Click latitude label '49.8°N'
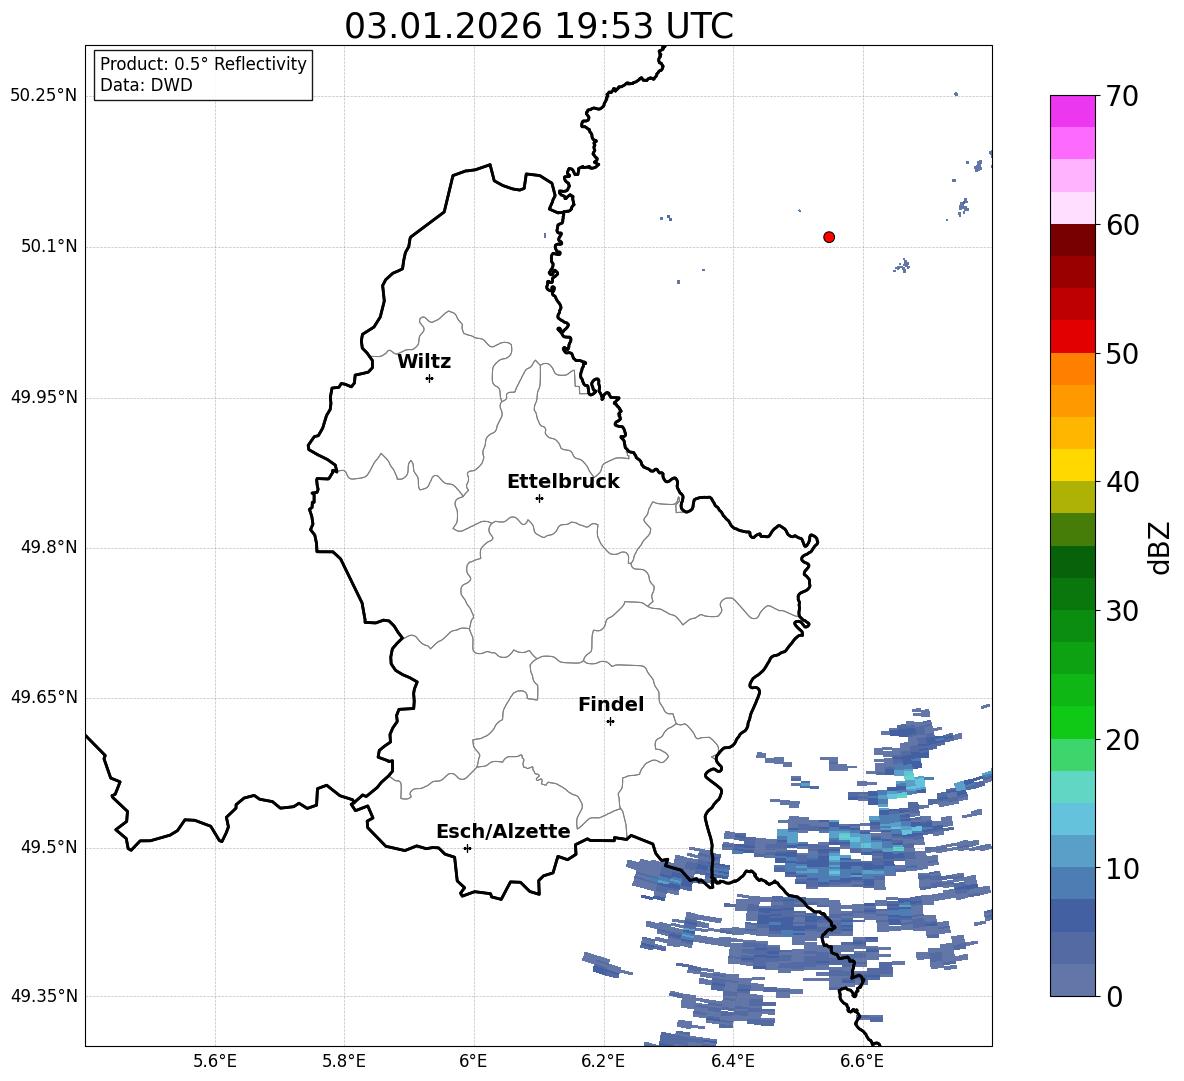1184x1081 pixels. (x=49, y=547)
